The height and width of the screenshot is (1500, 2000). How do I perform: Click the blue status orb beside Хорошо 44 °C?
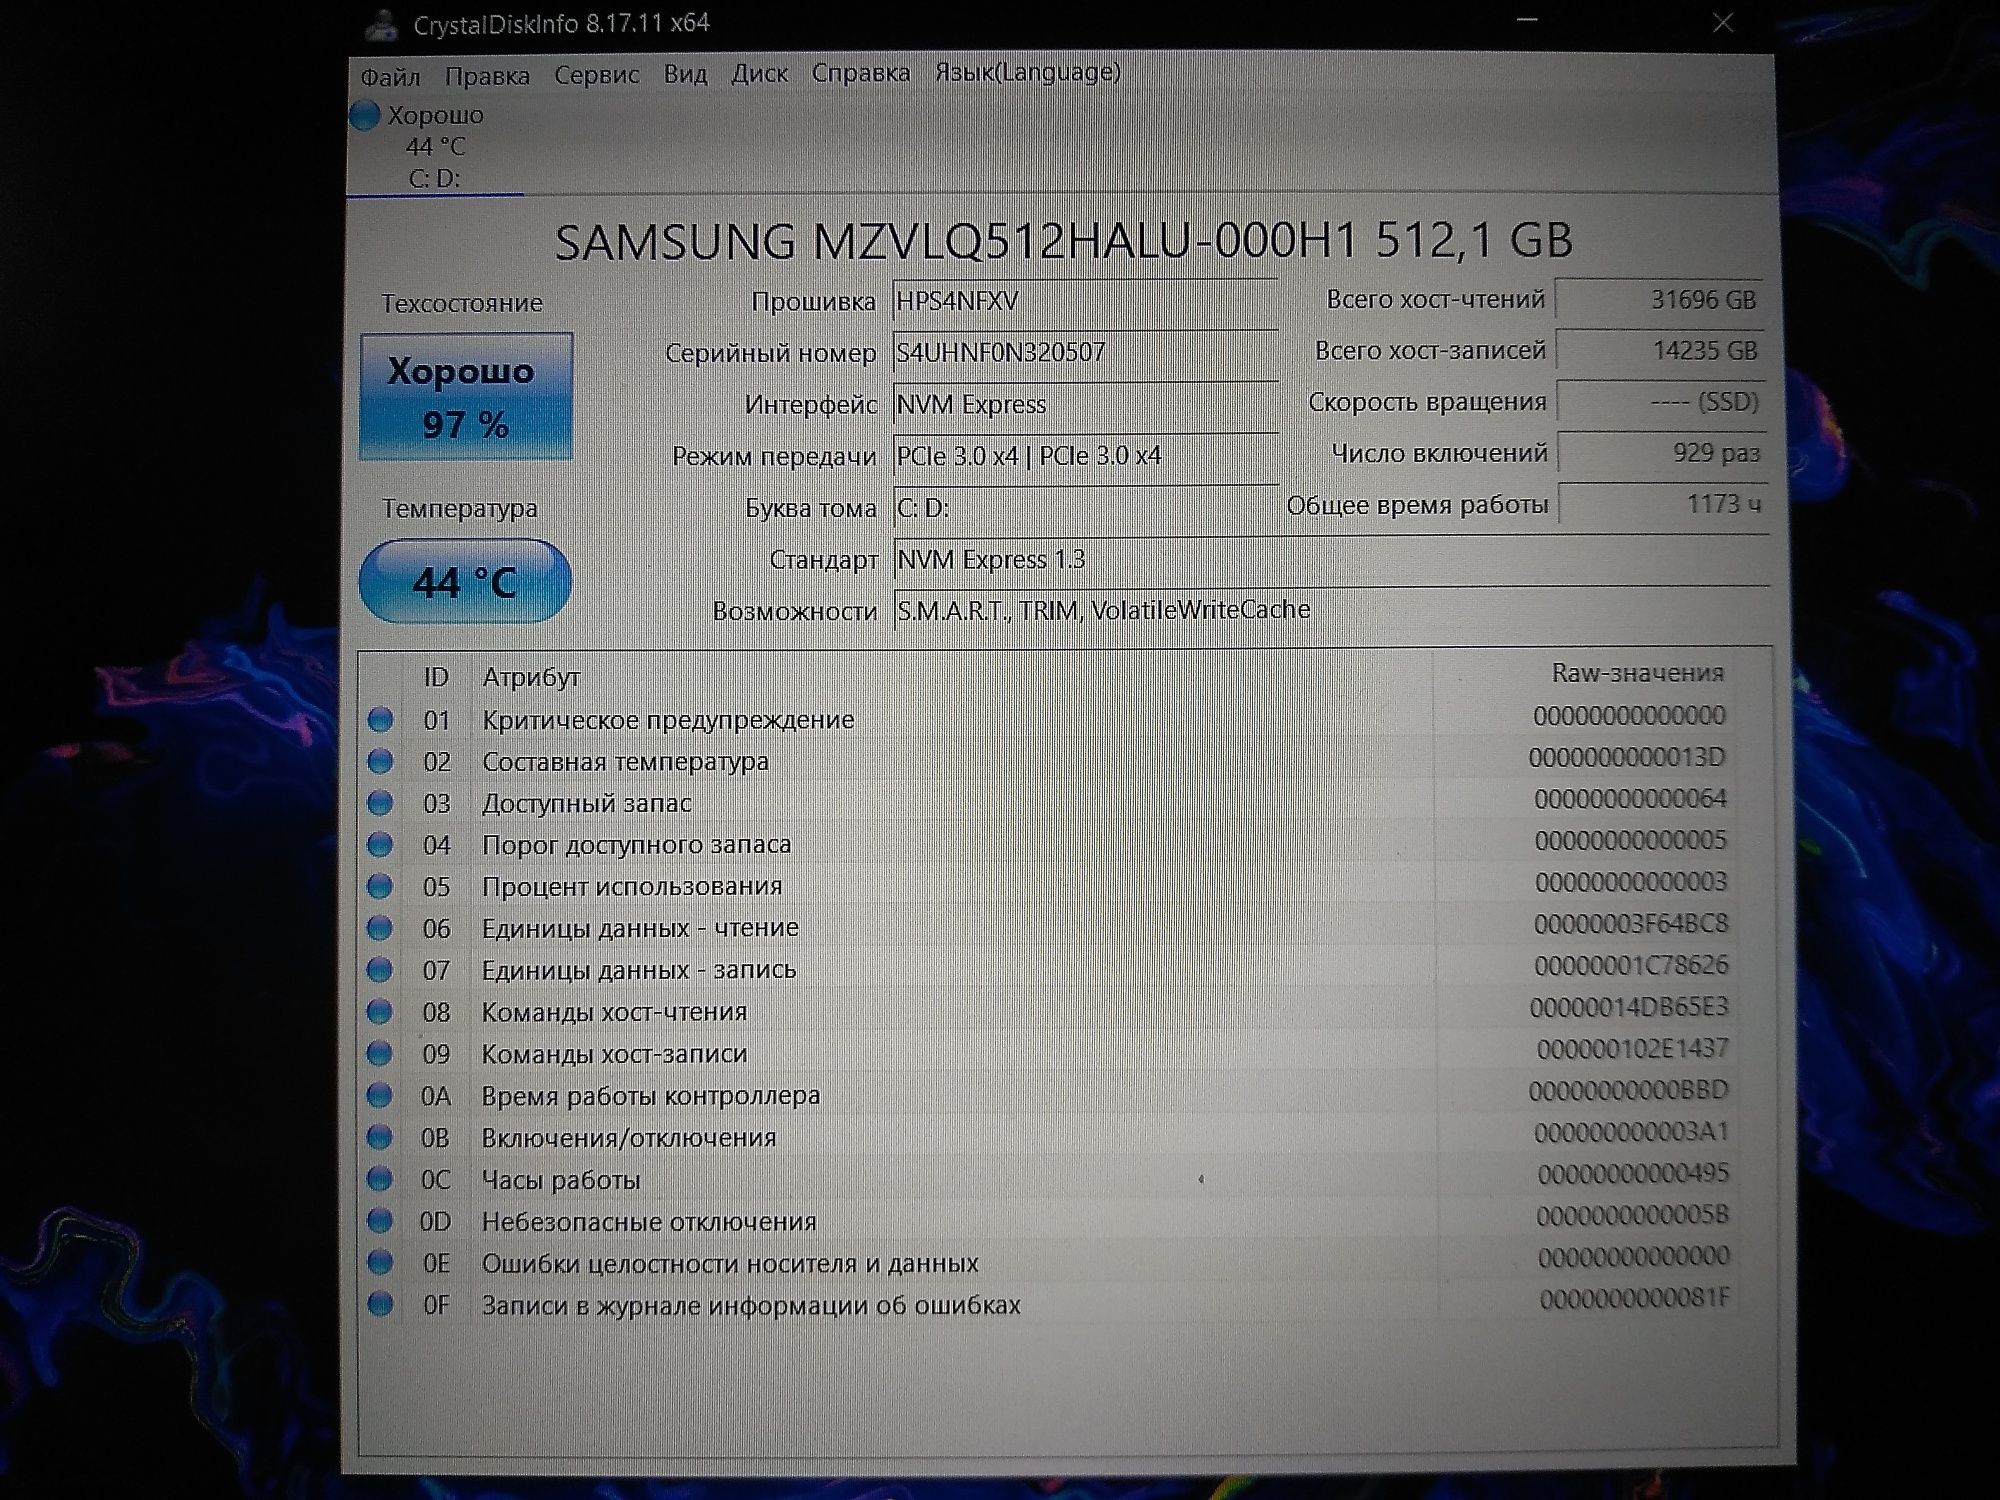coord(365,116)
